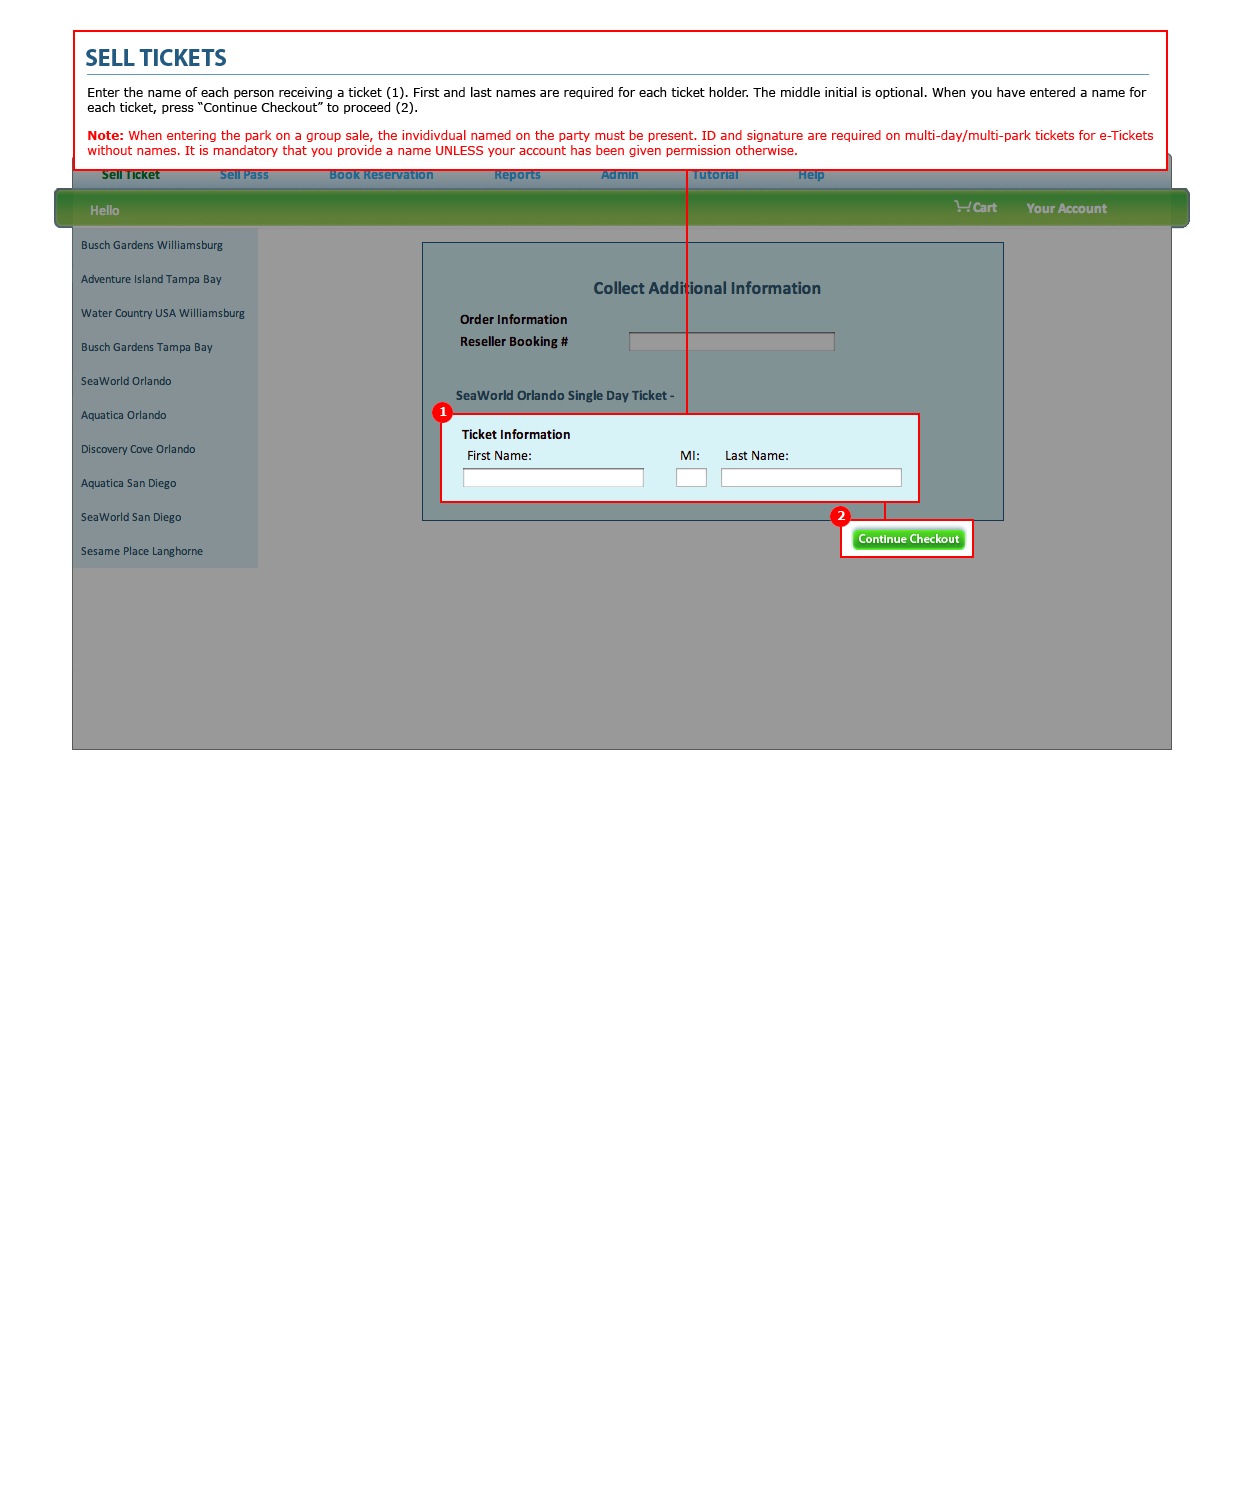This screenshot has height=1500, width=1243.
Task: Open the Sell Pass tab
Action: pyautogui.click(x=244, y=176)
